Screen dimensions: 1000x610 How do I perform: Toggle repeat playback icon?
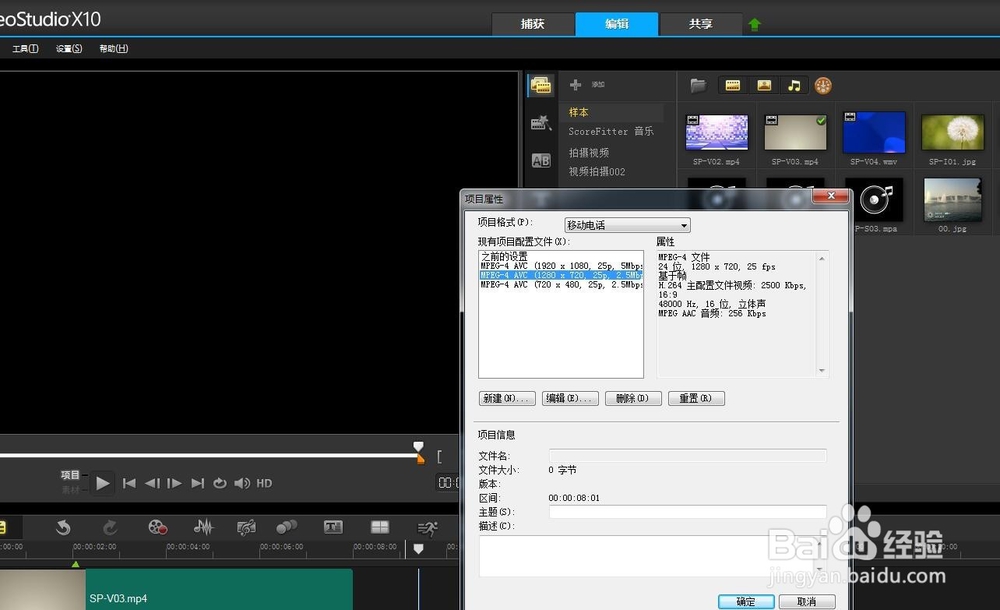[x=219, y=483]
